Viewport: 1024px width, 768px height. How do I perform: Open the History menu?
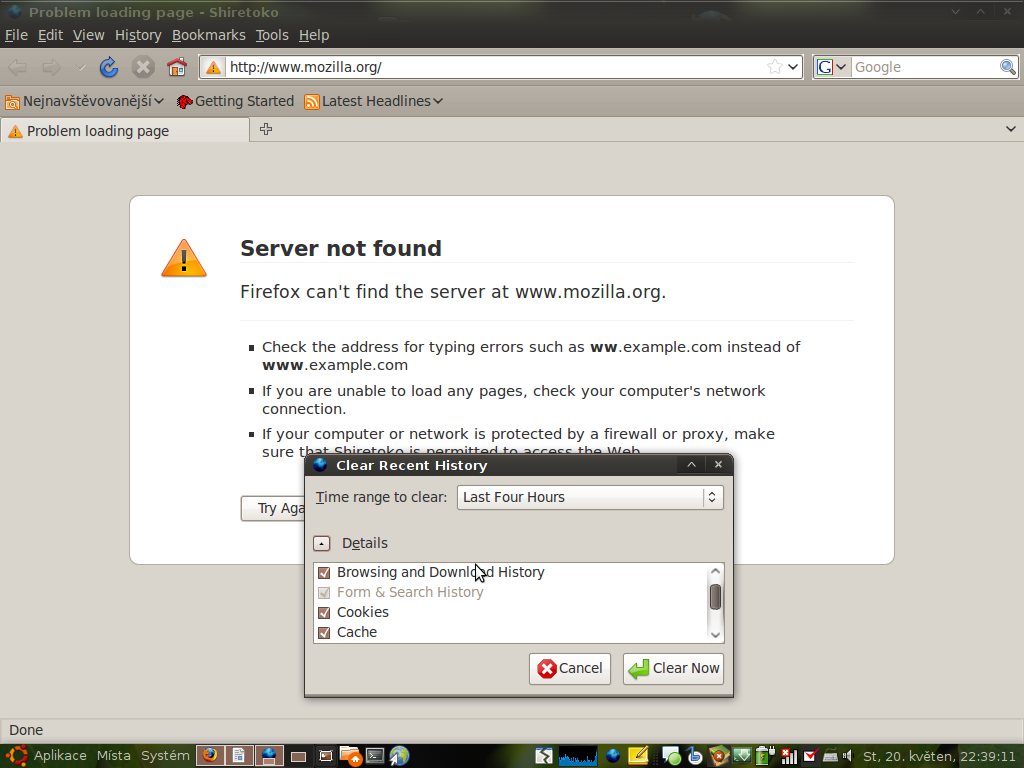coord(138,35)
